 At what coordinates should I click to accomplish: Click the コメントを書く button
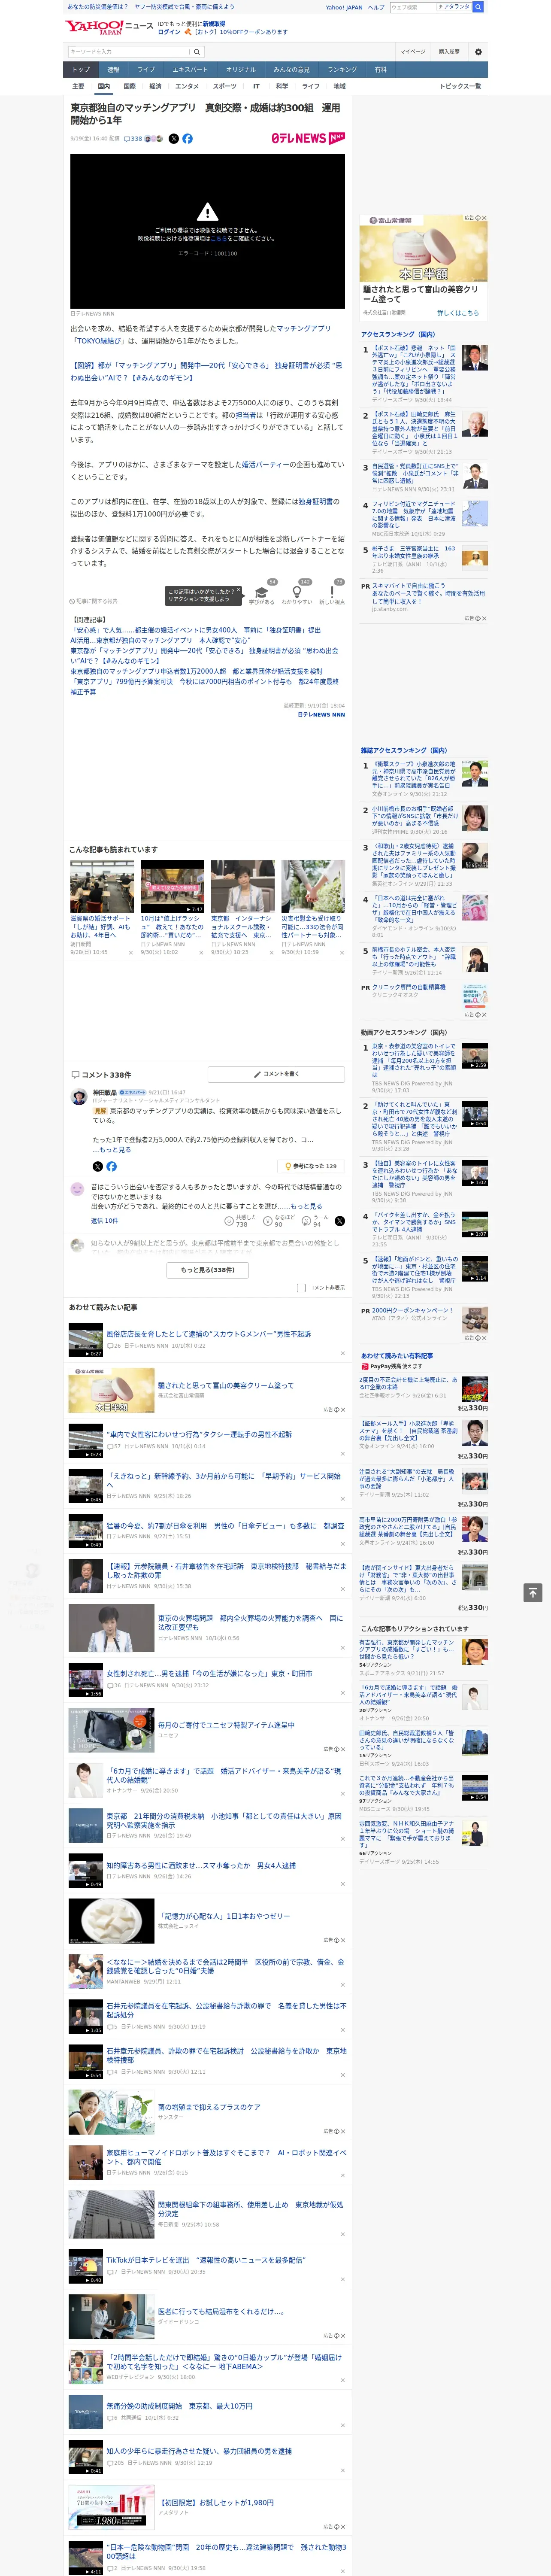[276, 1074]
